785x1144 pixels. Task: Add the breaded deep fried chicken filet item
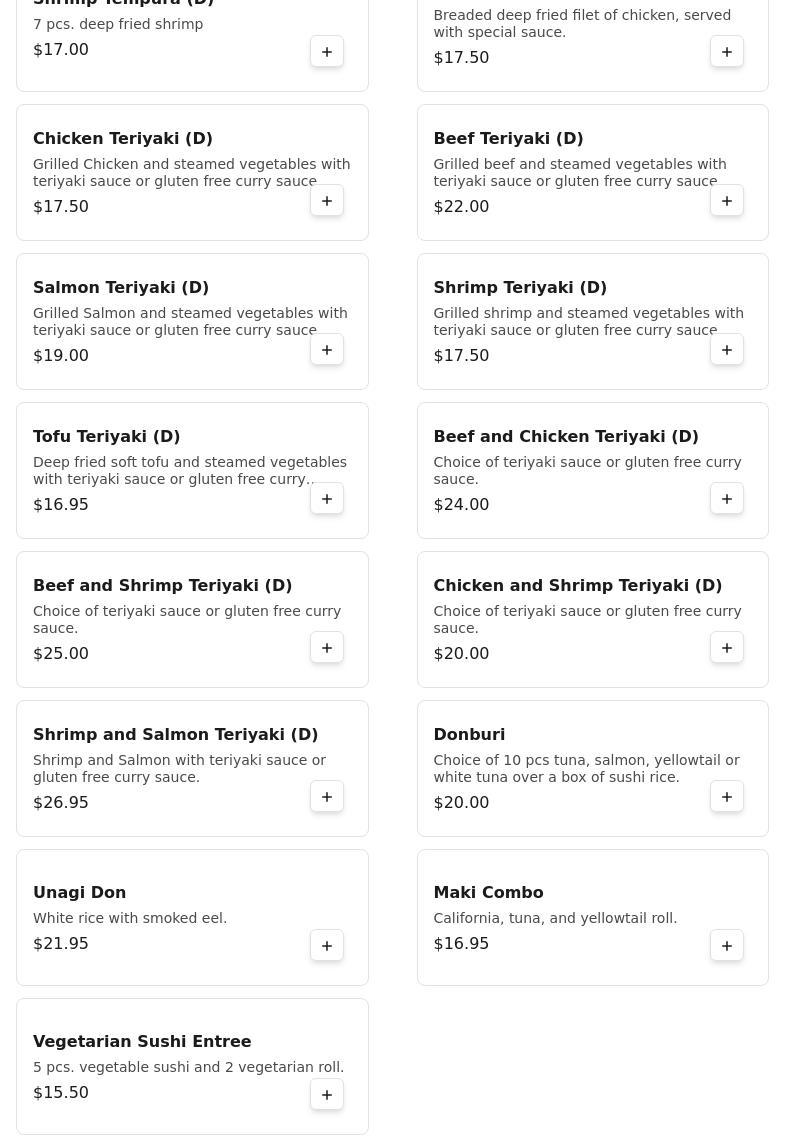pos(727,52)
